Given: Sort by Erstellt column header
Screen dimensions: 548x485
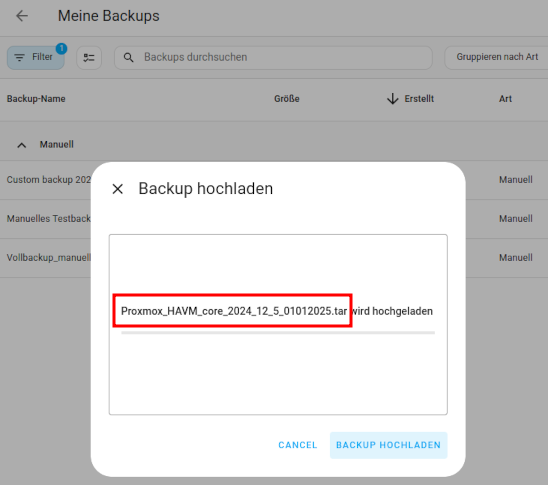Looking at the screenshot, I should pos(419,99).
